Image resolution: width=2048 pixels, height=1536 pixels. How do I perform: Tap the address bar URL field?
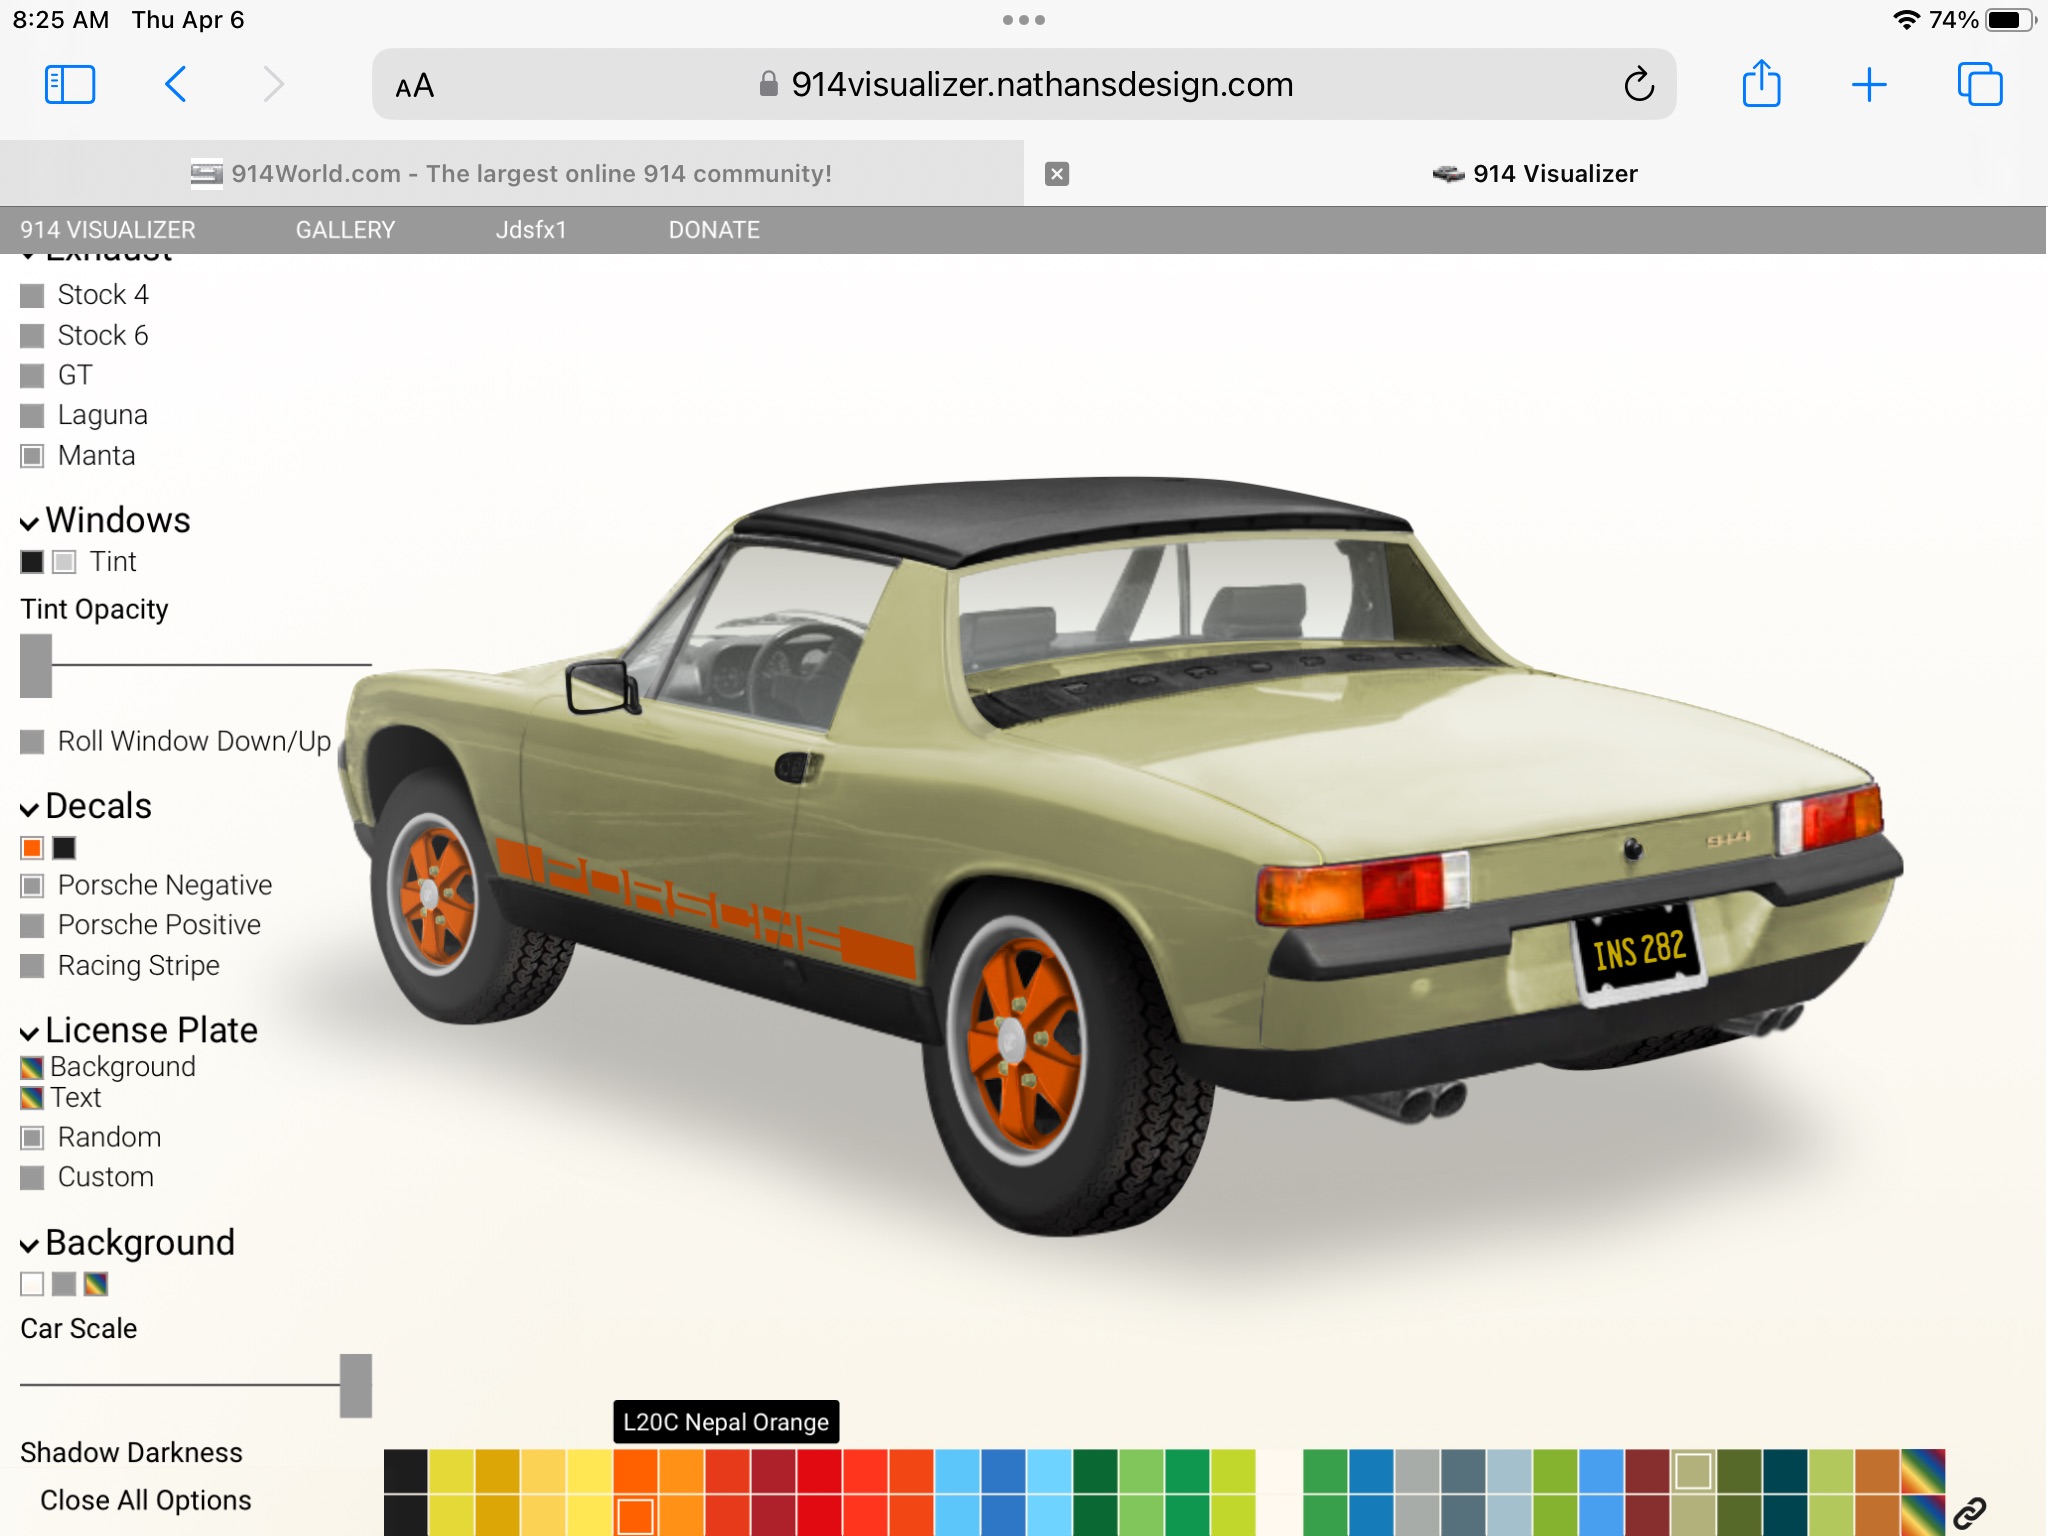click(x=1040, y=85)
